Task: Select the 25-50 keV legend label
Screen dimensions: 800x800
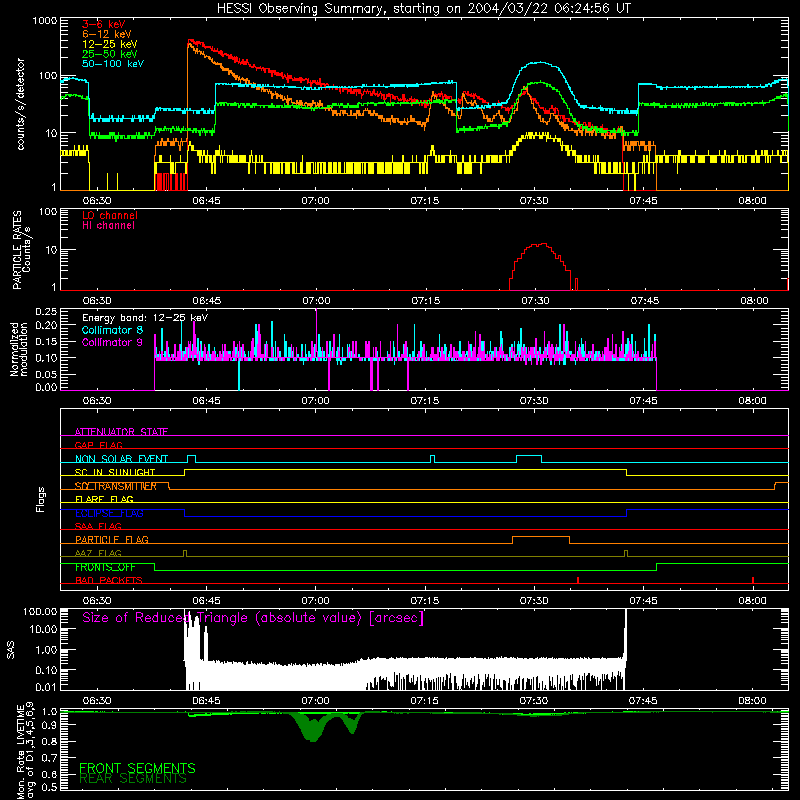Action: click(x=110, y=54)
